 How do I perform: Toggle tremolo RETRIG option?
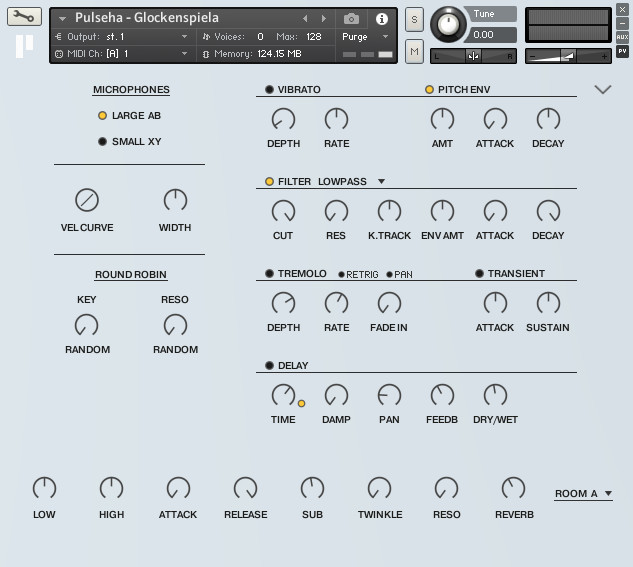click(x=342, y=275)
